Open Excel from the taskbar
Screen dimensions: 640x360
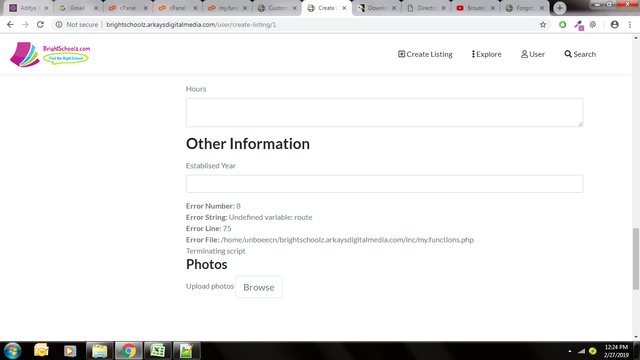point(158,351)
